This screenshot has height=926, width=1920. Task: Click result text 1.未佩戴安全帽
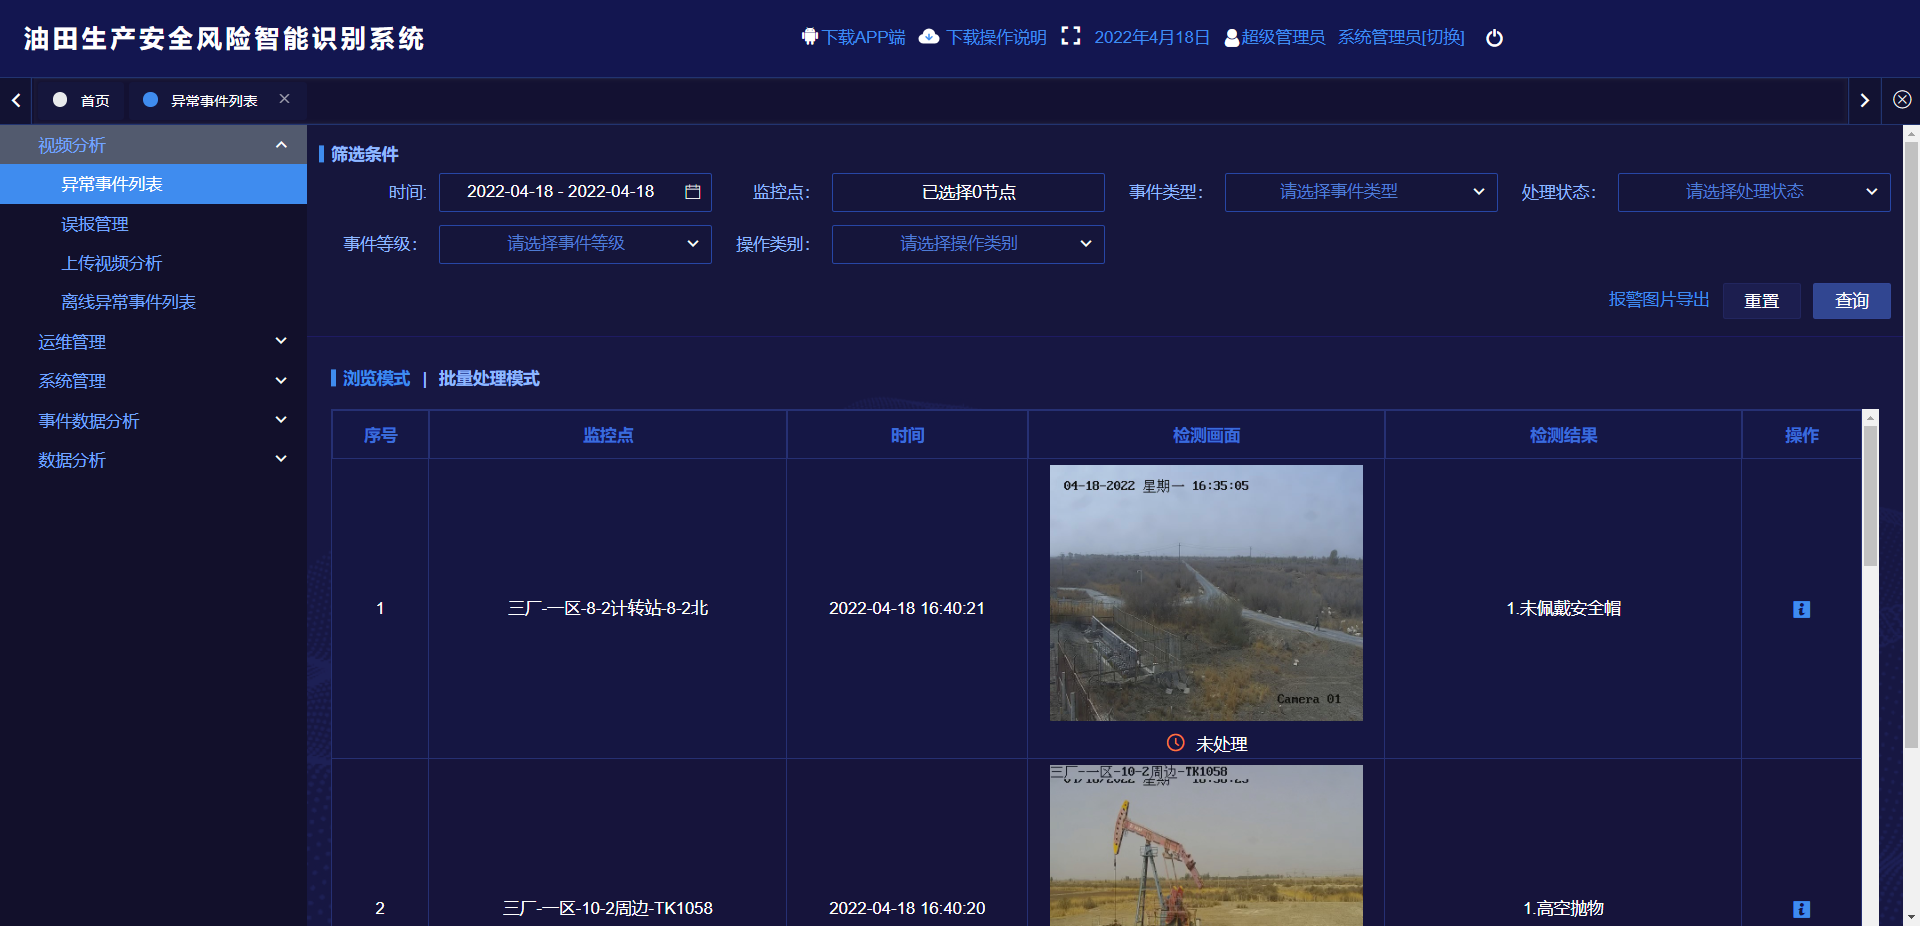point(1563,608)
